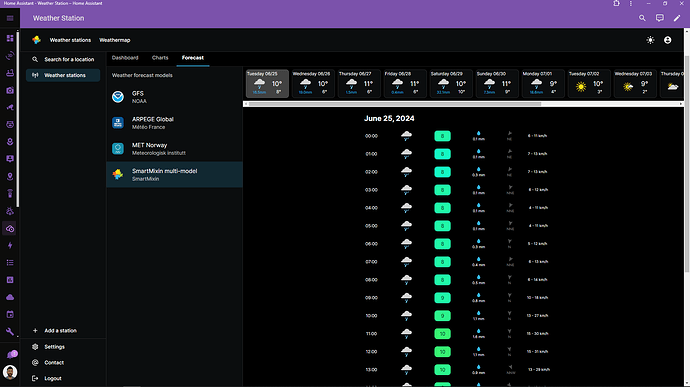Click the Search for a location field
This screenshot has width=690, height=387.
coord(63,59)
